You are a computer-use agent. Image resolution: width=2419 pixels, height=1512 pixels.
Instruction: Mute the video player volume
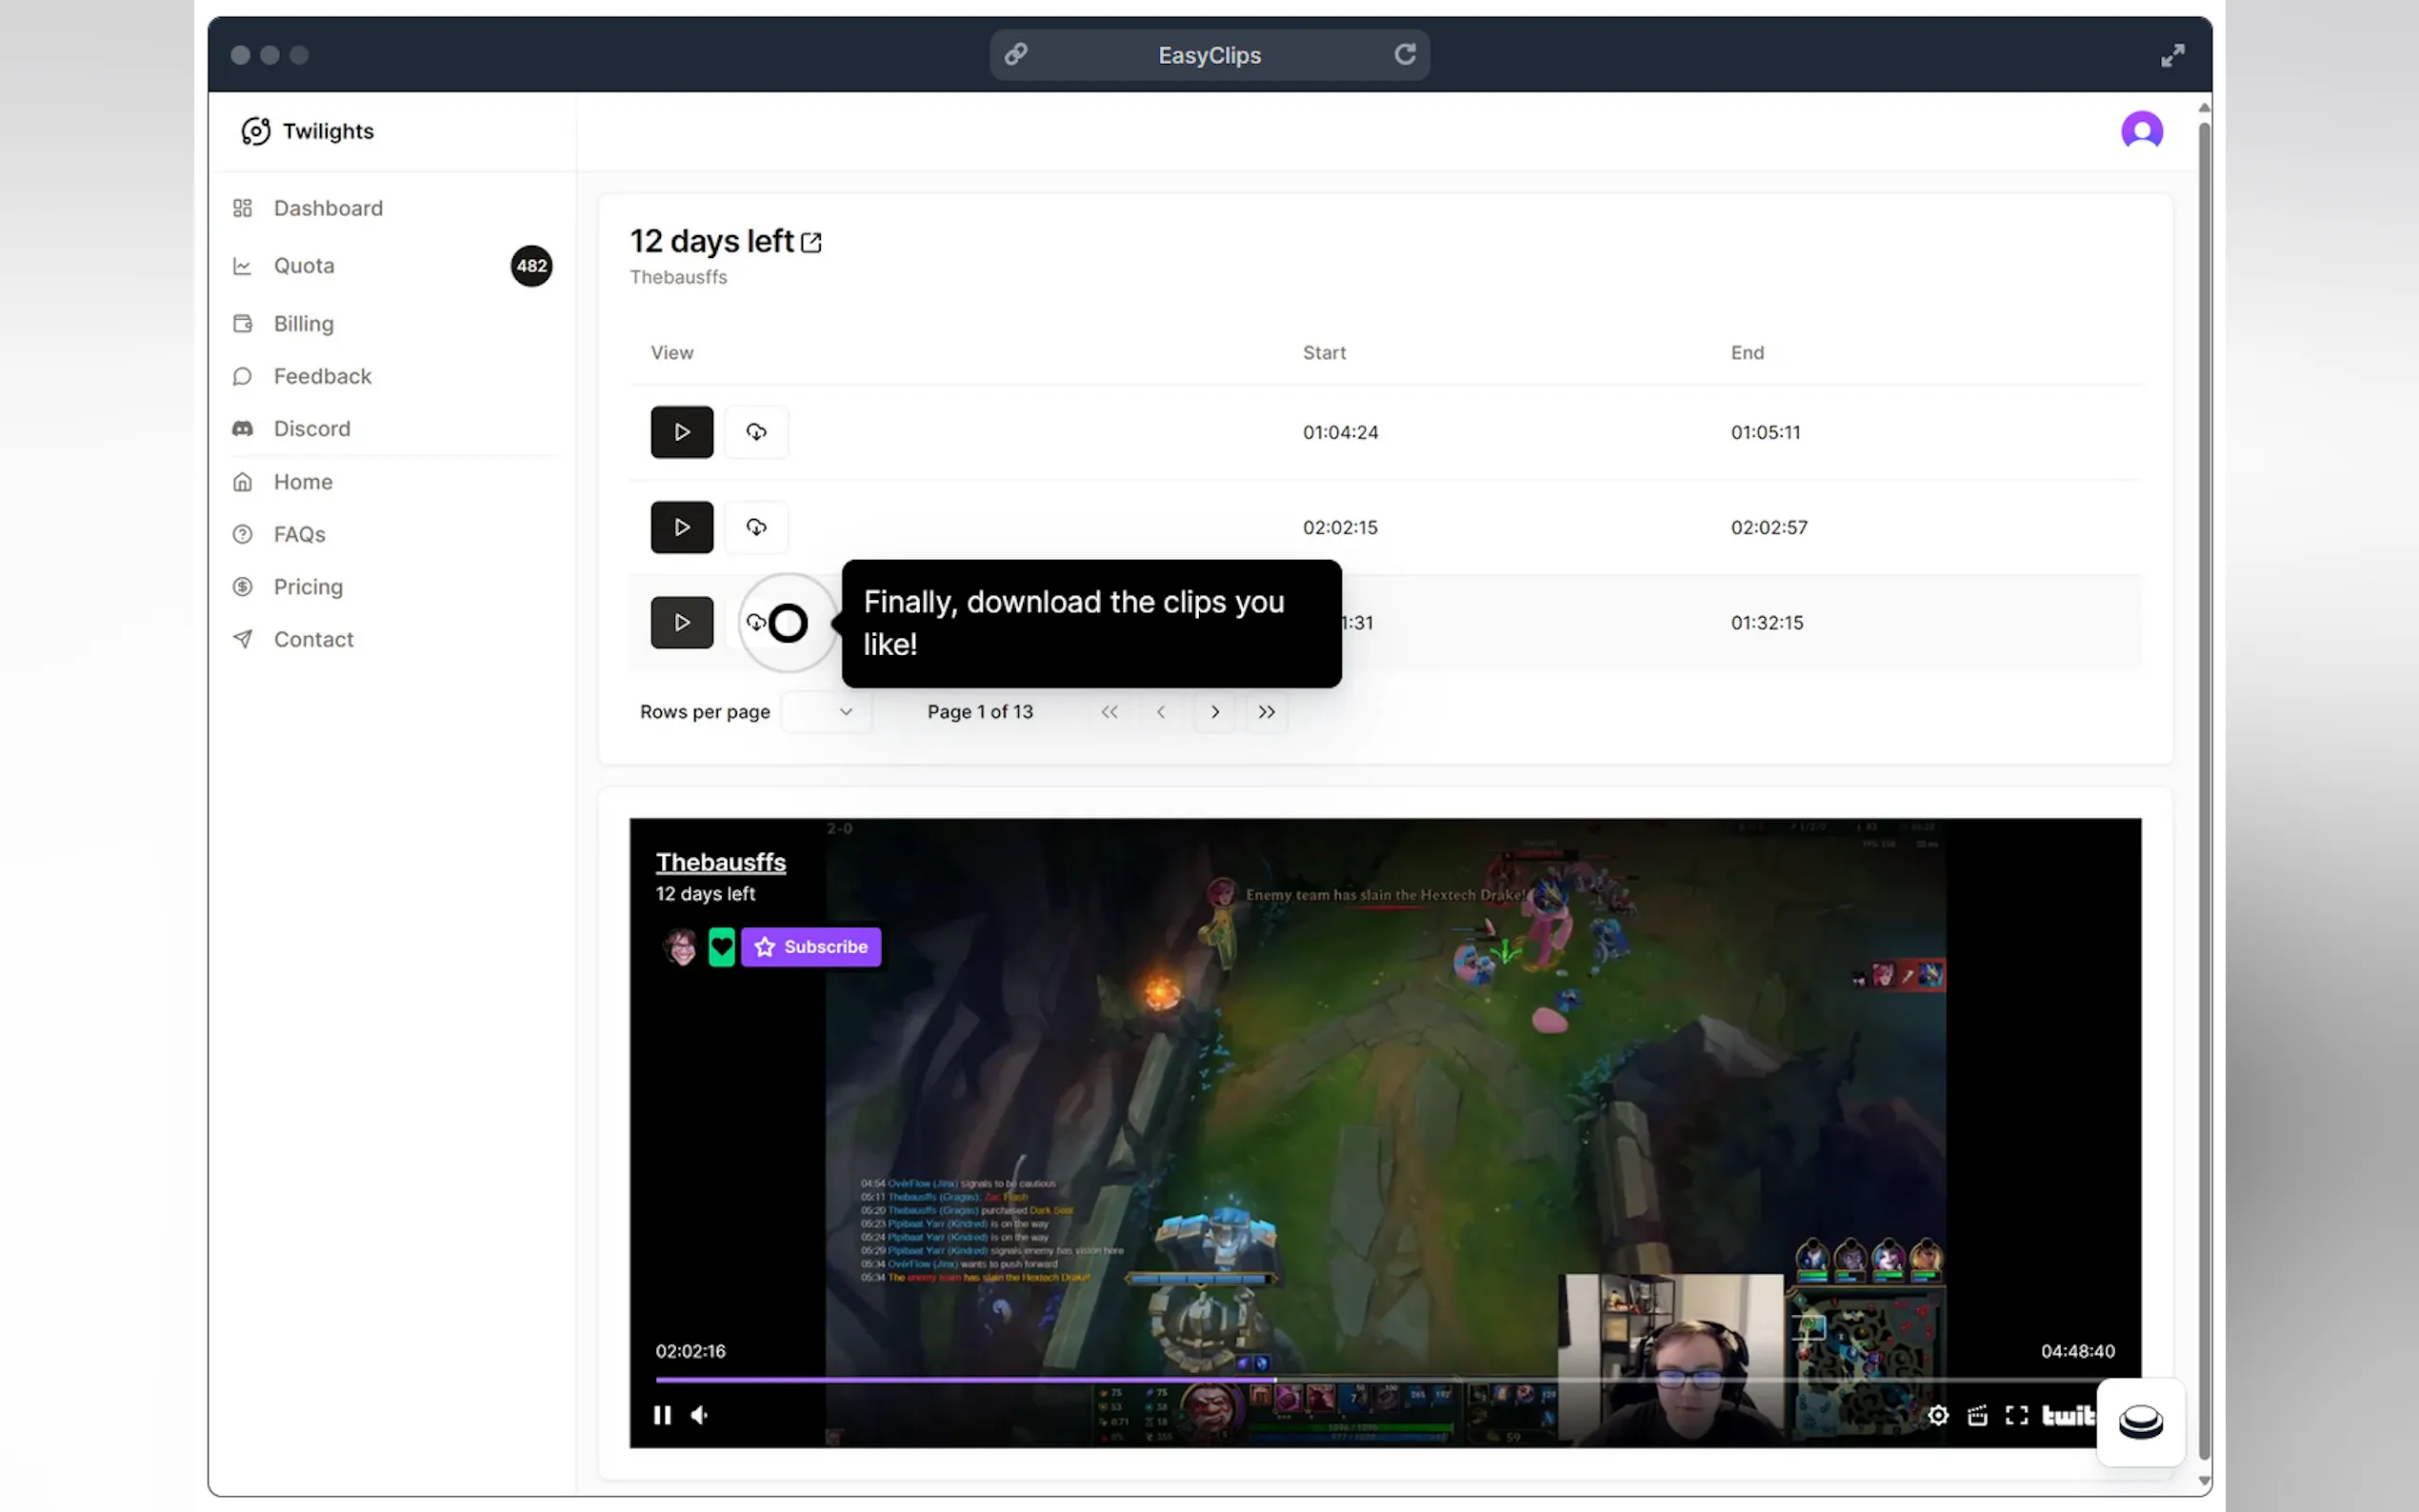[700, 1415]
